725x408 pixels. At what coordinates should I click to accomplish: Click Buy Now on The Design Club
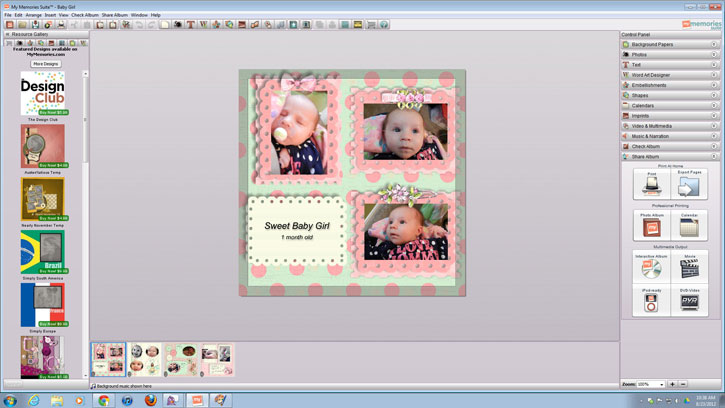54,112
